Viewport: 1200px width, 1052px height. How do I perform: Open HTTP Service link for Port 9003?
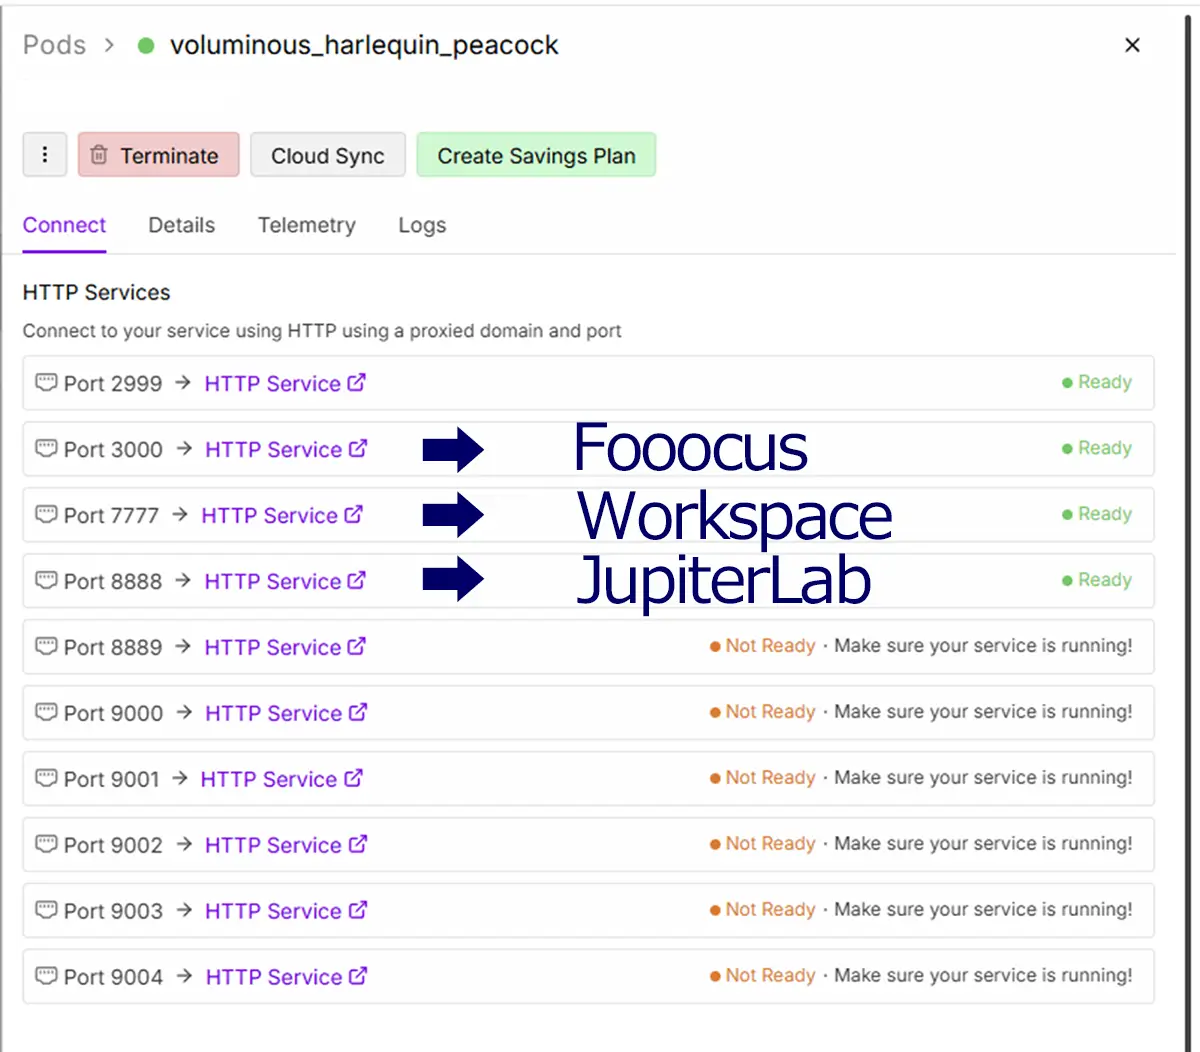(273, 911)
